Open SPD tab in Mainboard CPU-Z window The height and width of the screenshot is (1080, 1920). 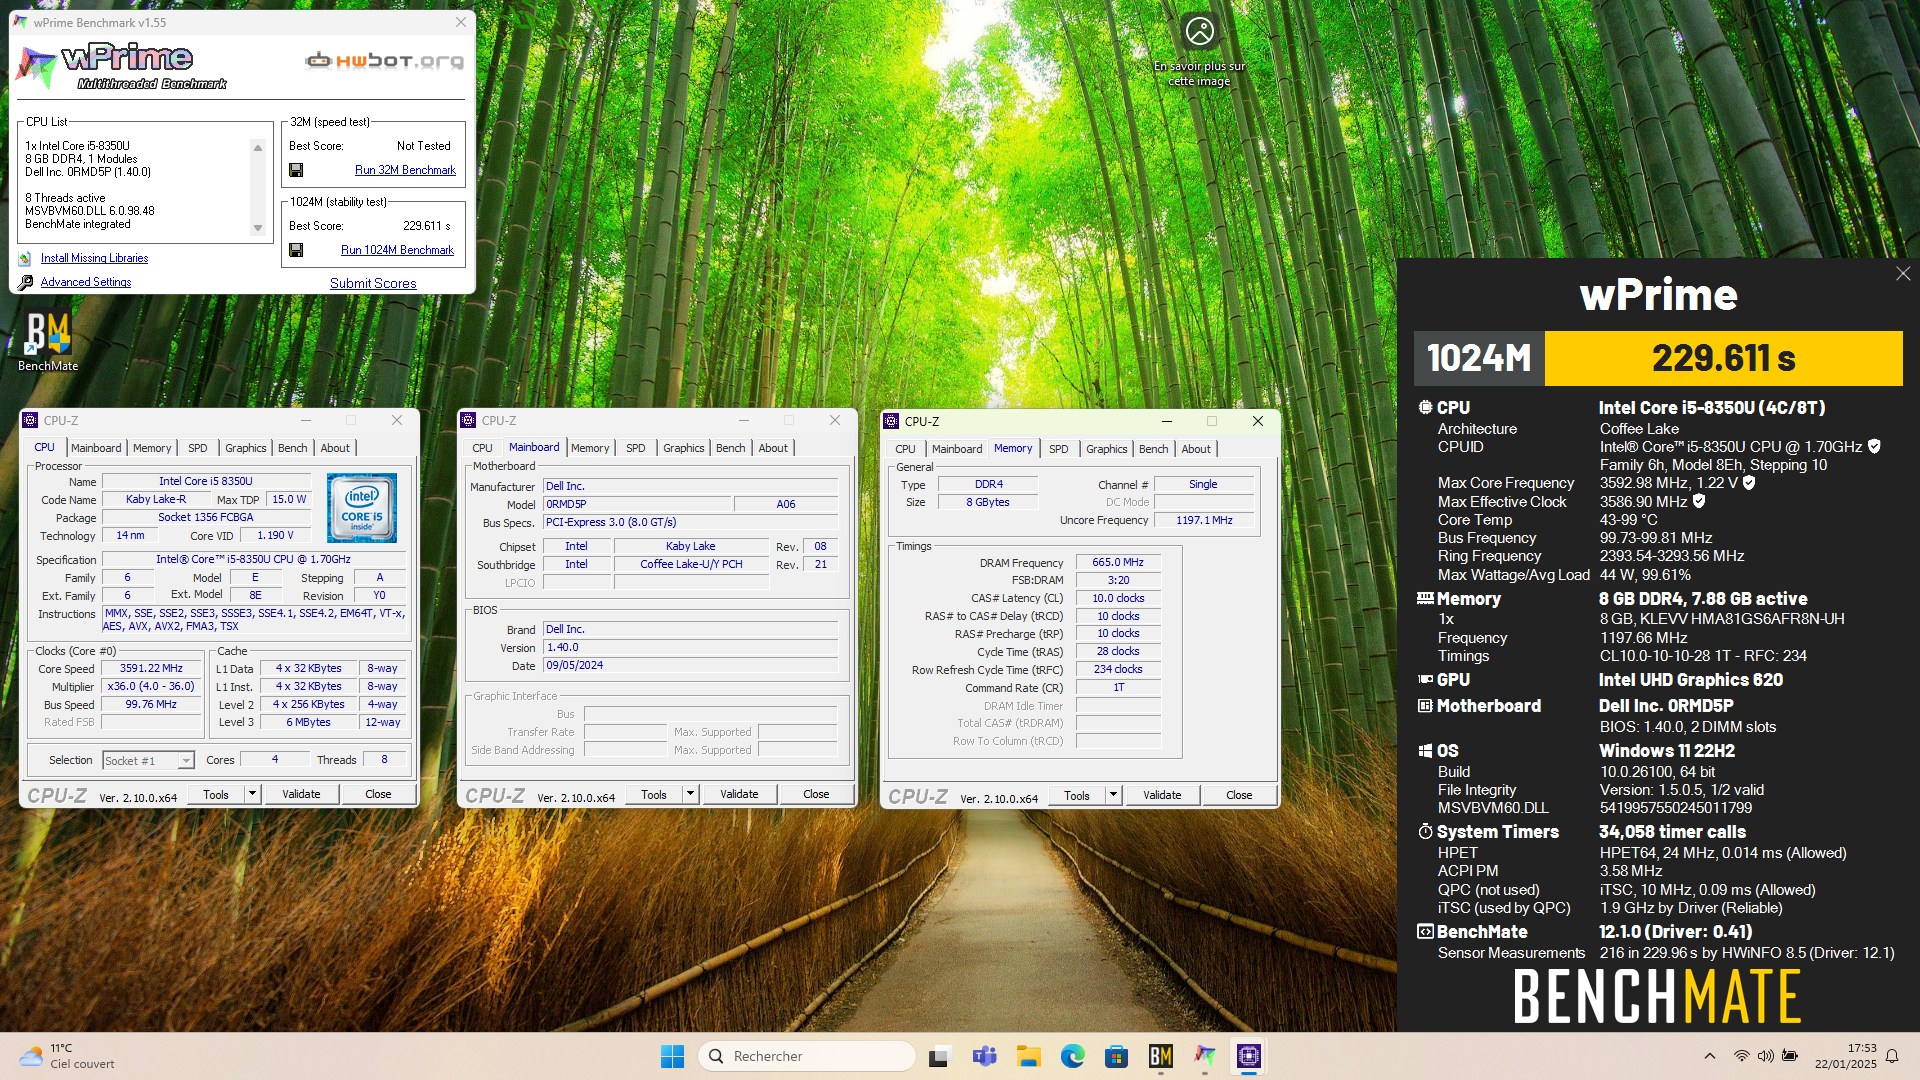[x=636, y=448]
